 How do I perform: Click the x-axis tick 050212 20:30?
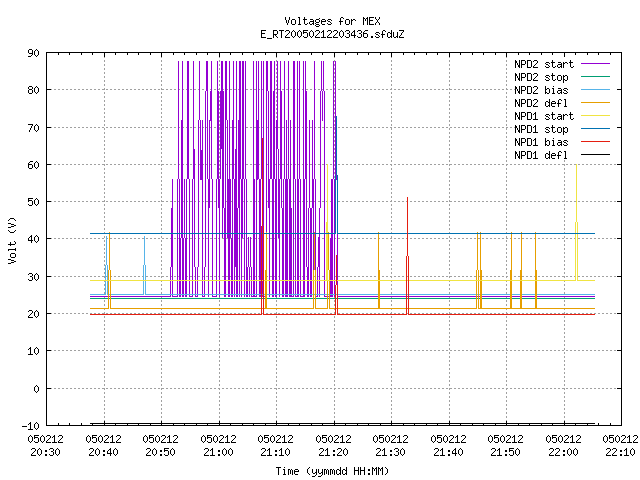pyautogui.click(x=45, y=445)
